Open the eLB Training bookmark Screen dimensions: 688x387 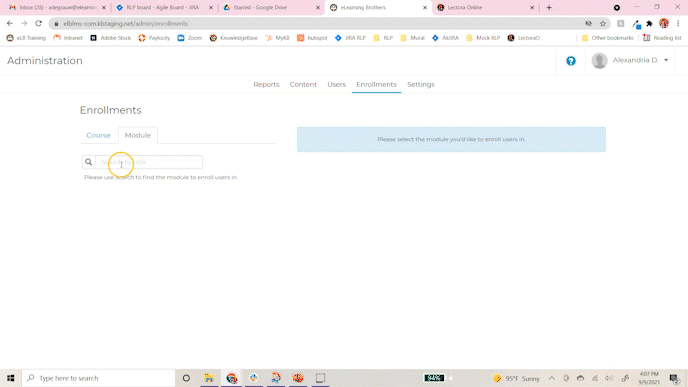click(26, 38)
